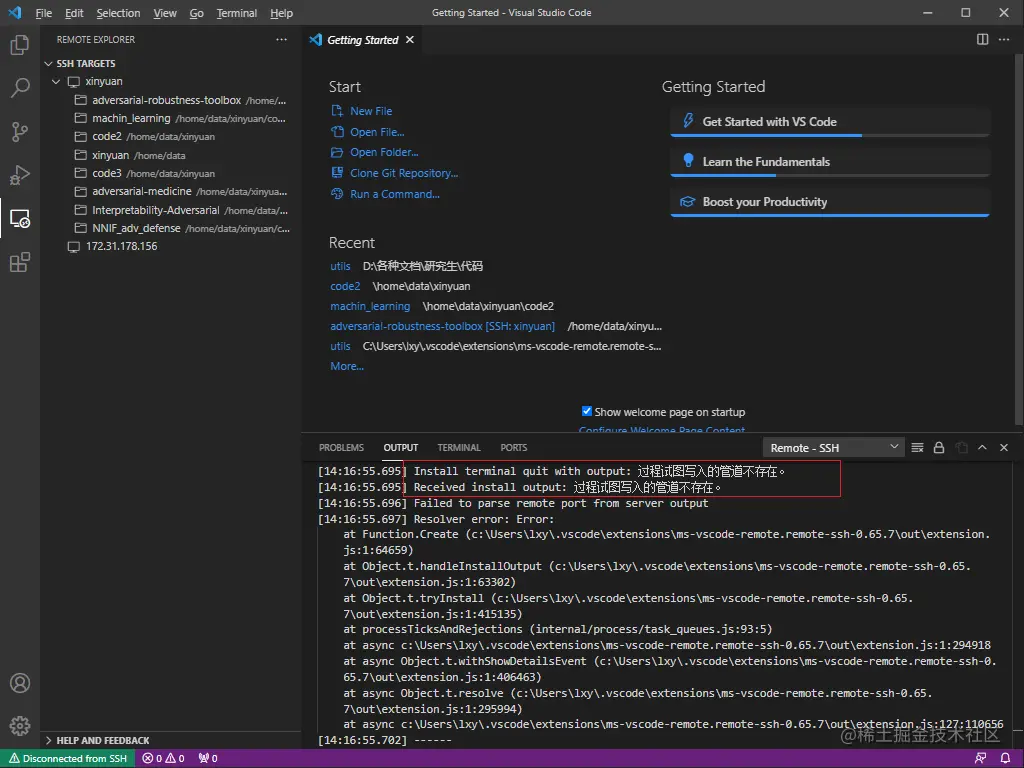Uncheck Show welcome page on startup
Screen dimensions: 1024x768
click(x=587, y=411)
